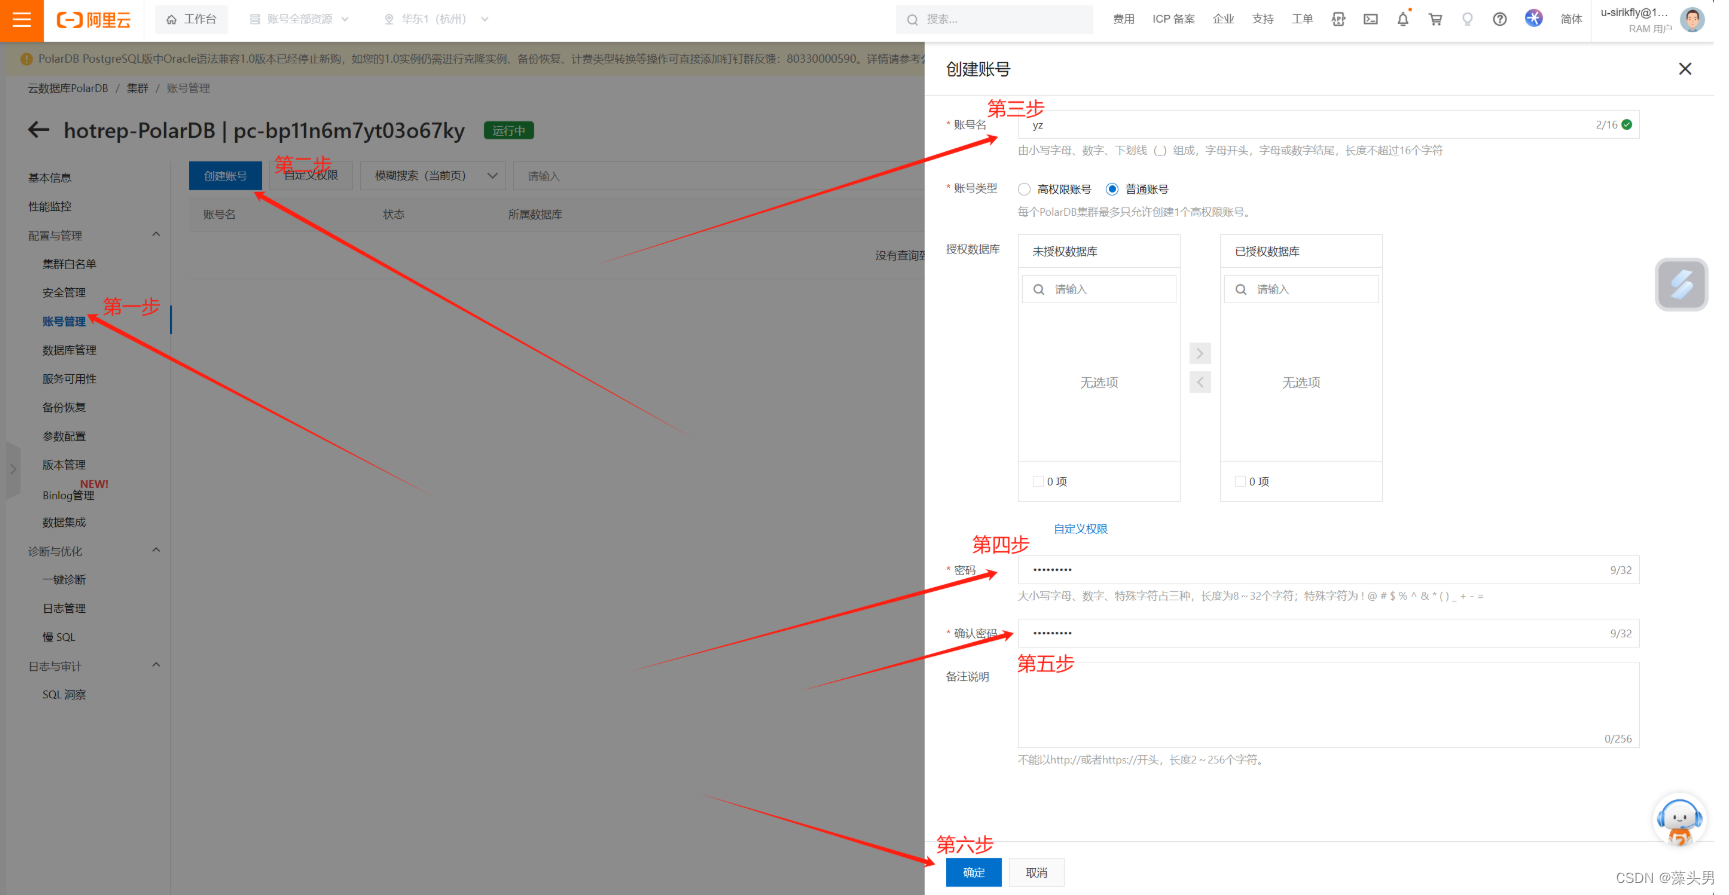Focus the 确认密码 field

coord(1328,633)
